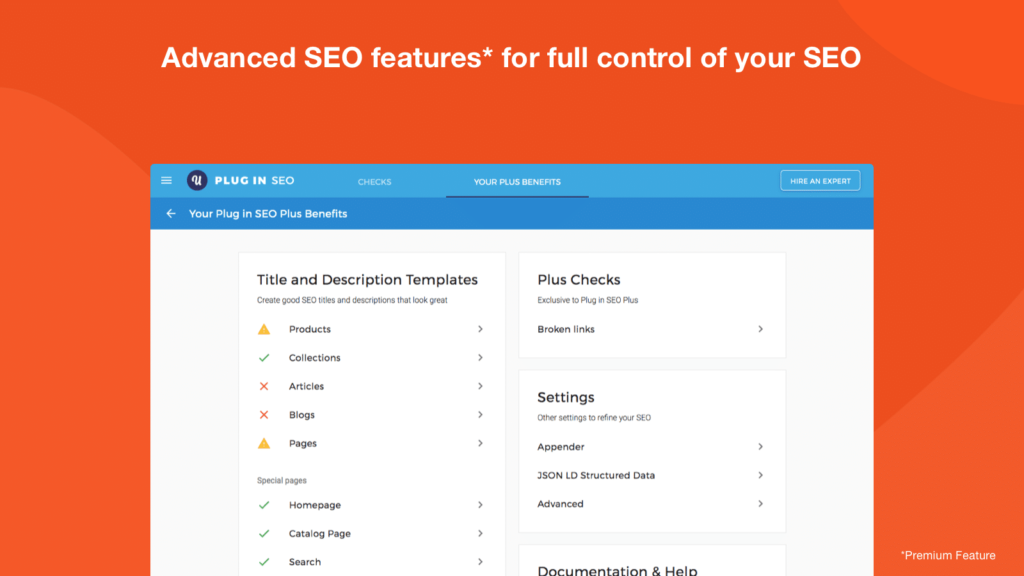Expand the Search row chevron
Viewport: 1024px width, 576px height.
click(480, 562)
